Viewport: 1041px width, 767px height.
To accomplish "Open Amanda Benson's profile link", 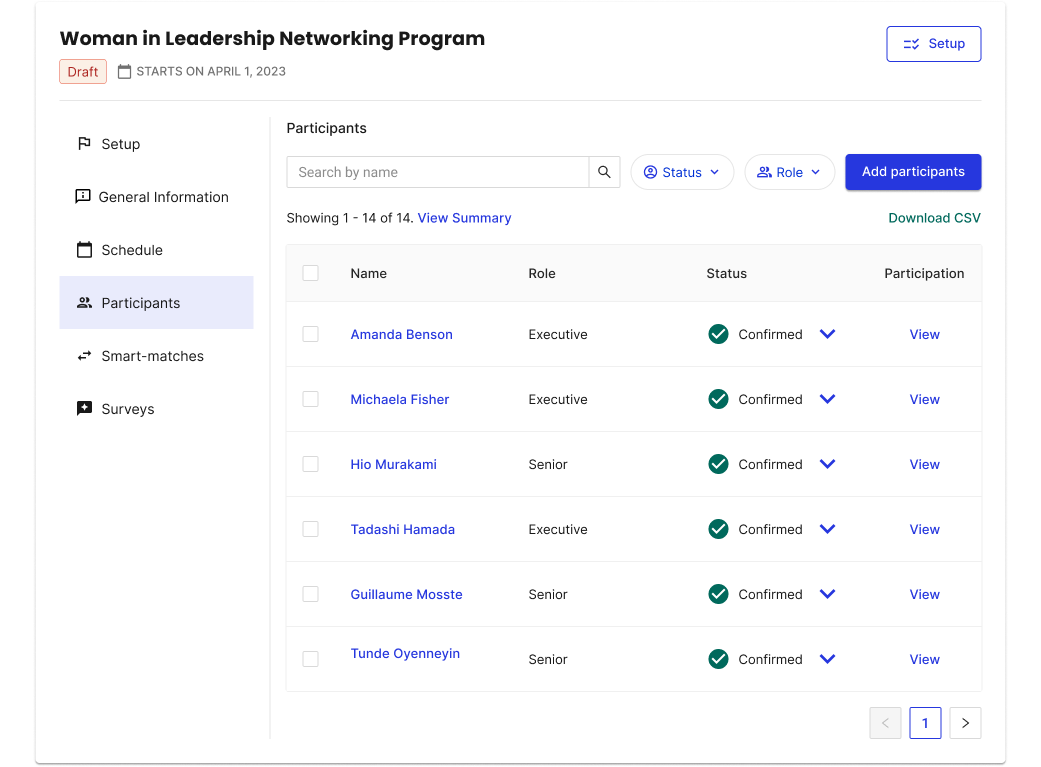I will coord(402,334).
